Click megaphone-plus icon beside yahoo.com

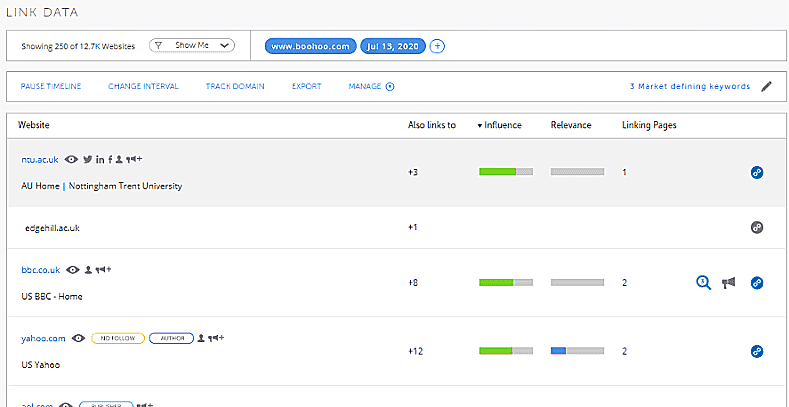click(216, 338)
